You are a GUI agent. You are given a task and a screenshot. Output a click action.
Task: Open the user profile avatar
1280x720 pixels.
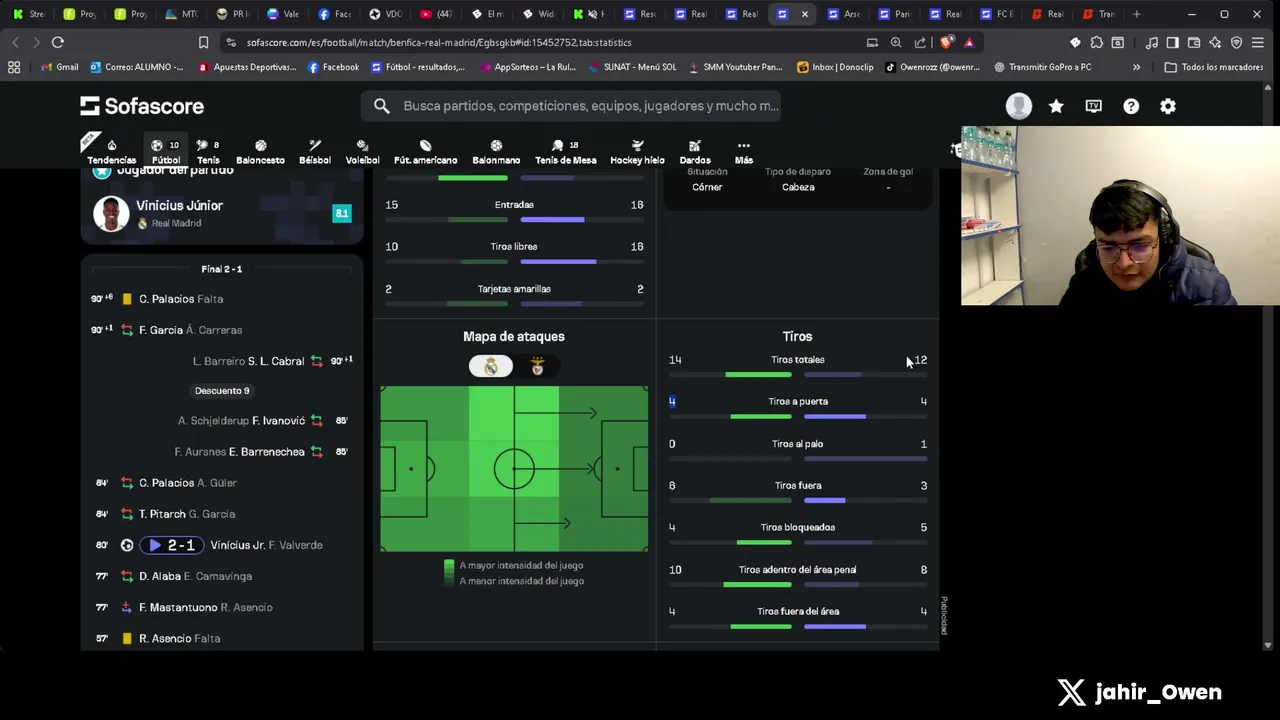(1018, 106)
